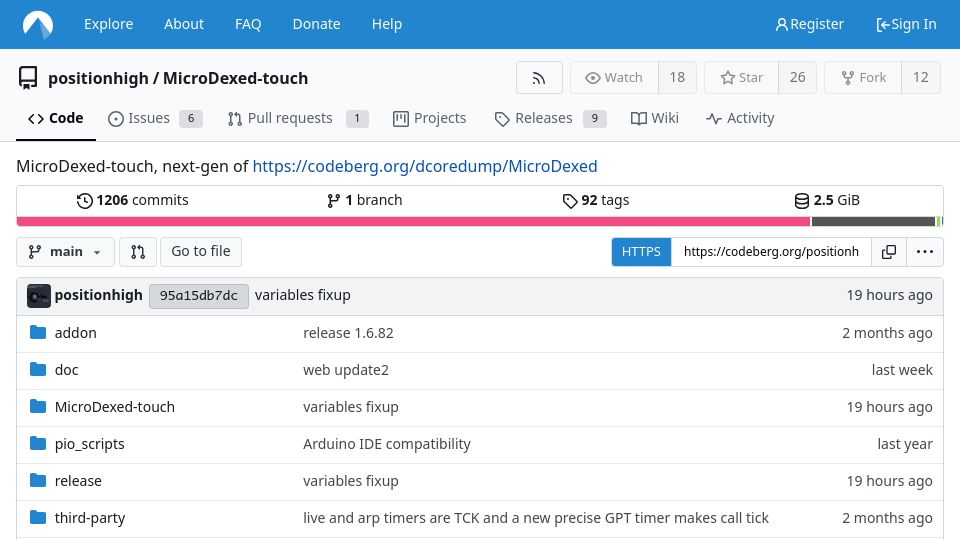Image resolution: width=960 pixels, height=540 pixels.
Task: Open the Wiki tab
Action: pos(654,118)
